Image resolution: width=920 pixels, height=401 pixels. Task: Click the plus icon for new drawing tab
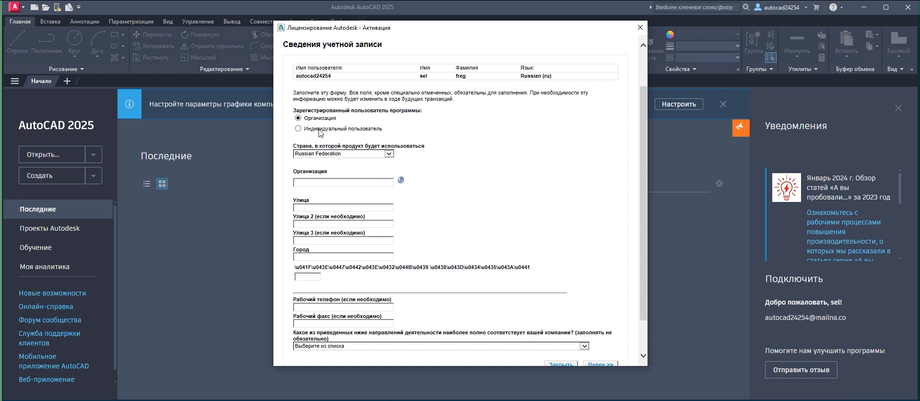coord(67,81)
